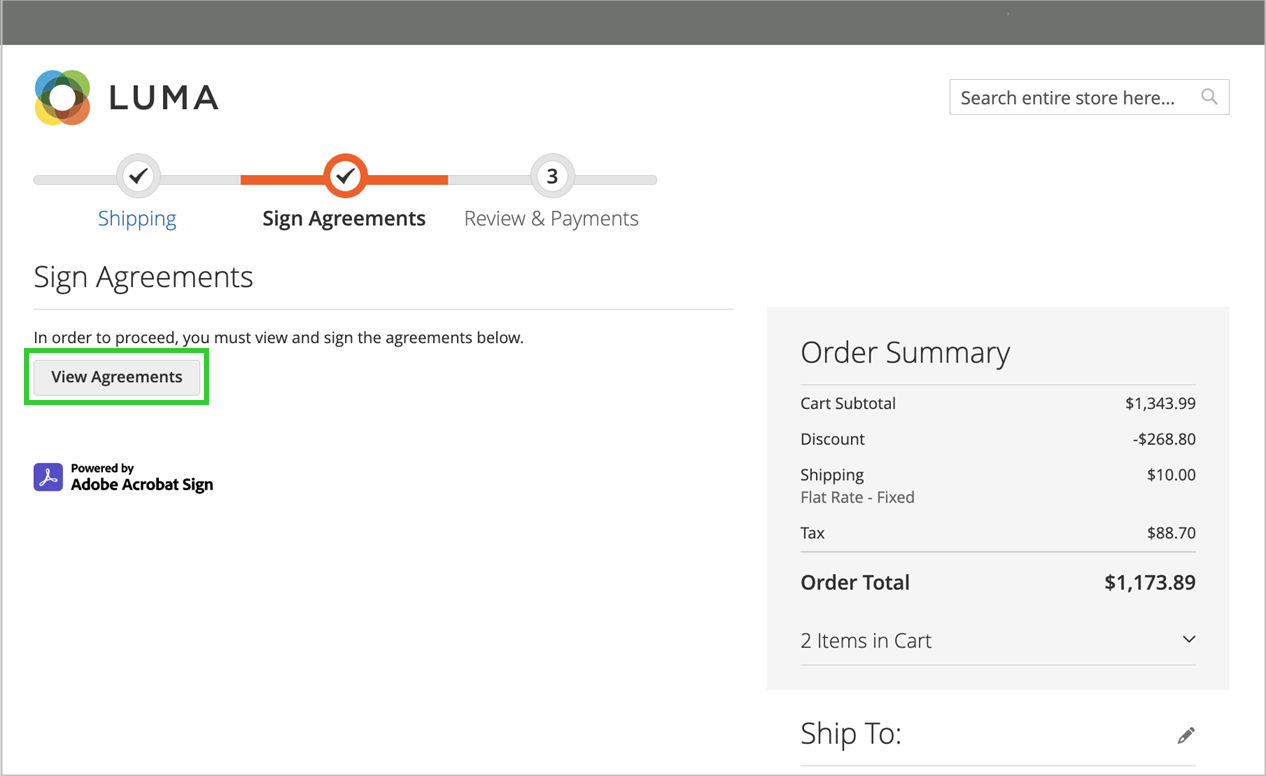Click the step 3 circle

coord(552,176)
